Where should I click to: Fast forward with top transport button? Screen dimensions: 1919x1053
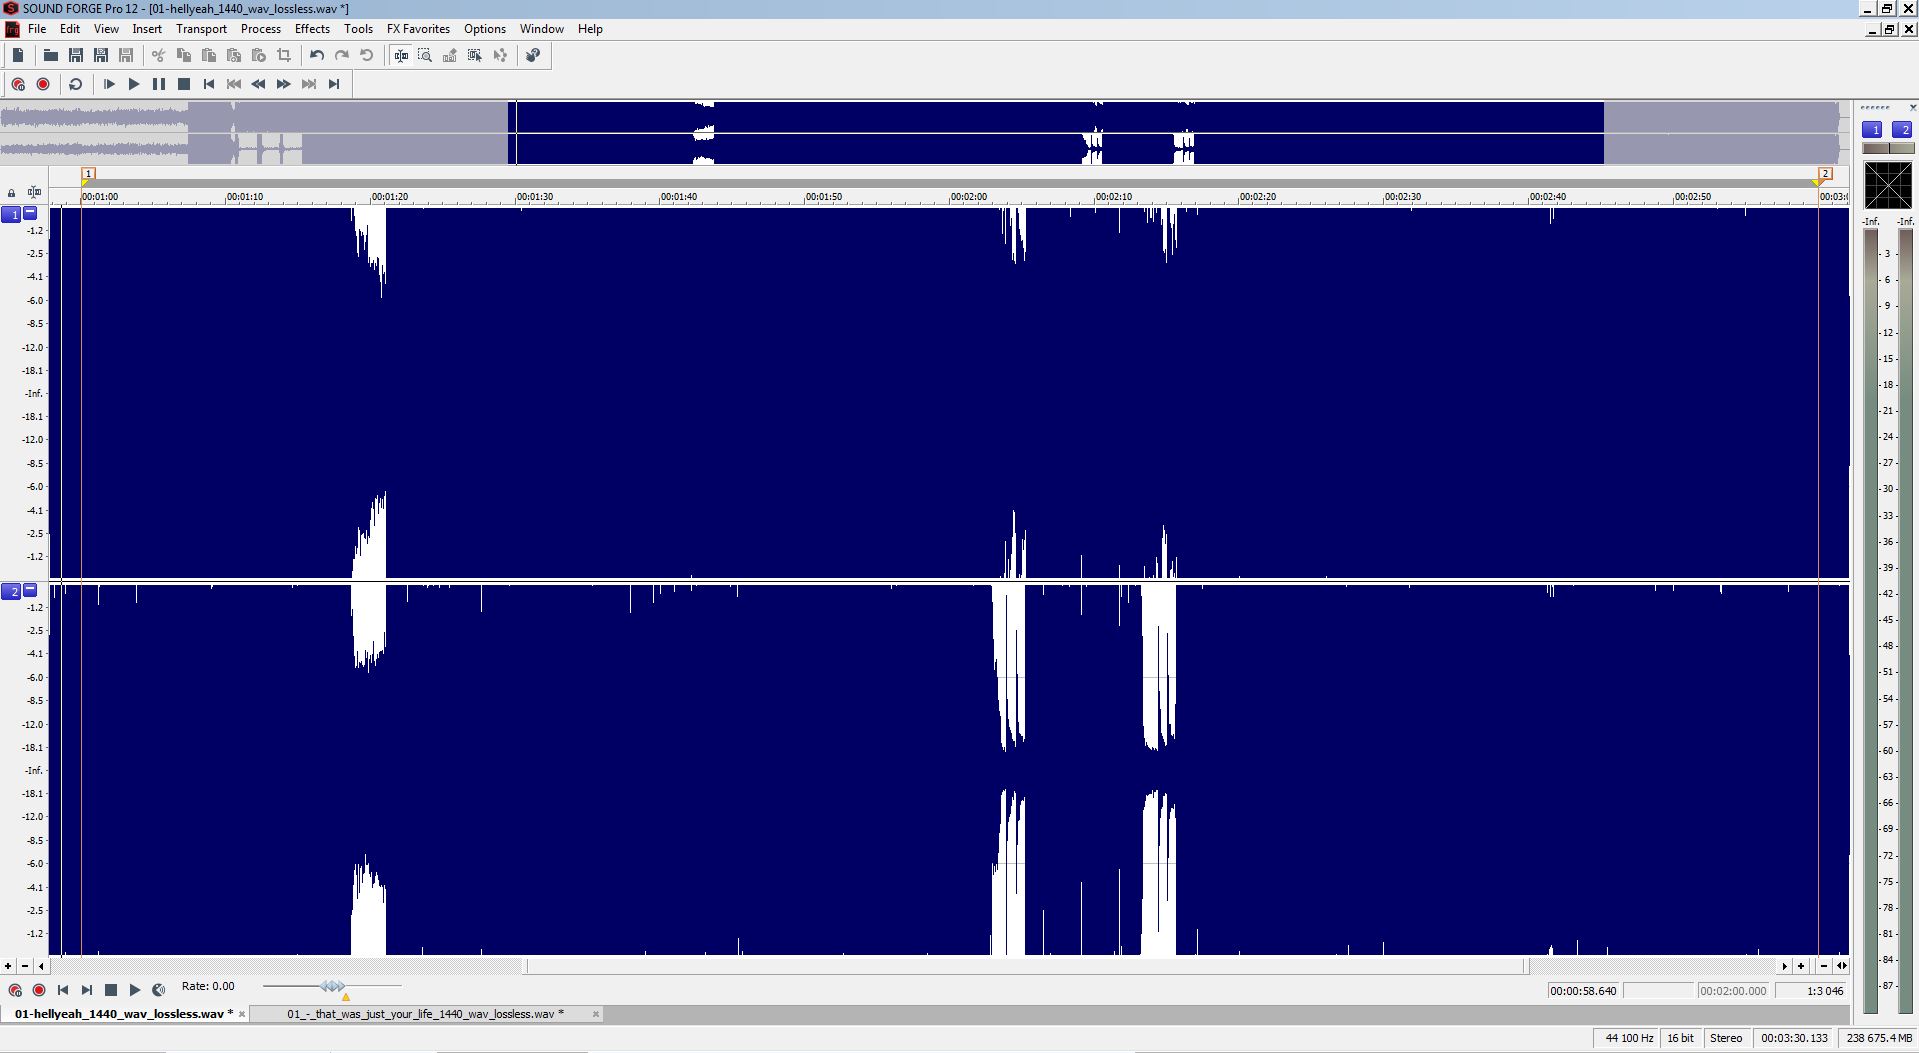[x=284, y=84]
